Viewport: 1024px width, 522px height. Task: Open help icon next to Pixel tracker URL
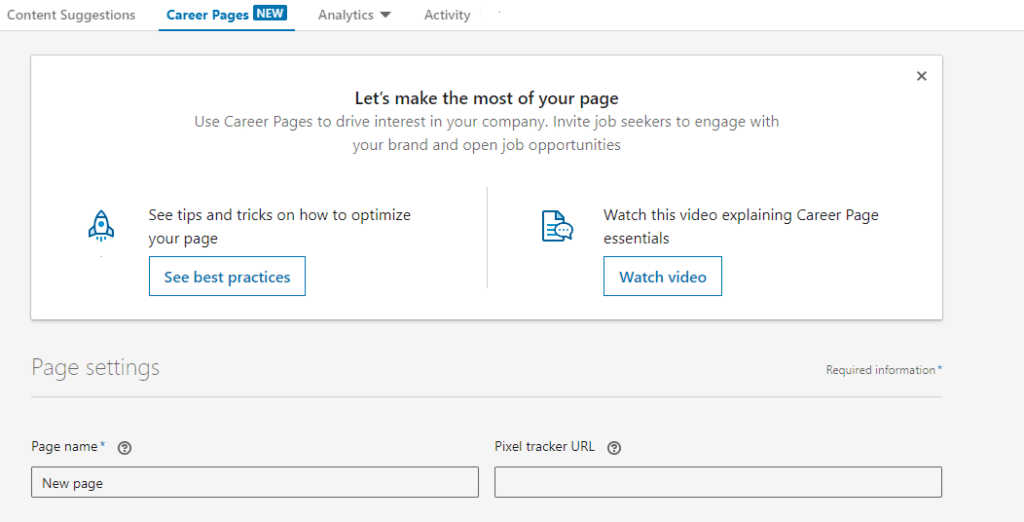coord(614,448)
